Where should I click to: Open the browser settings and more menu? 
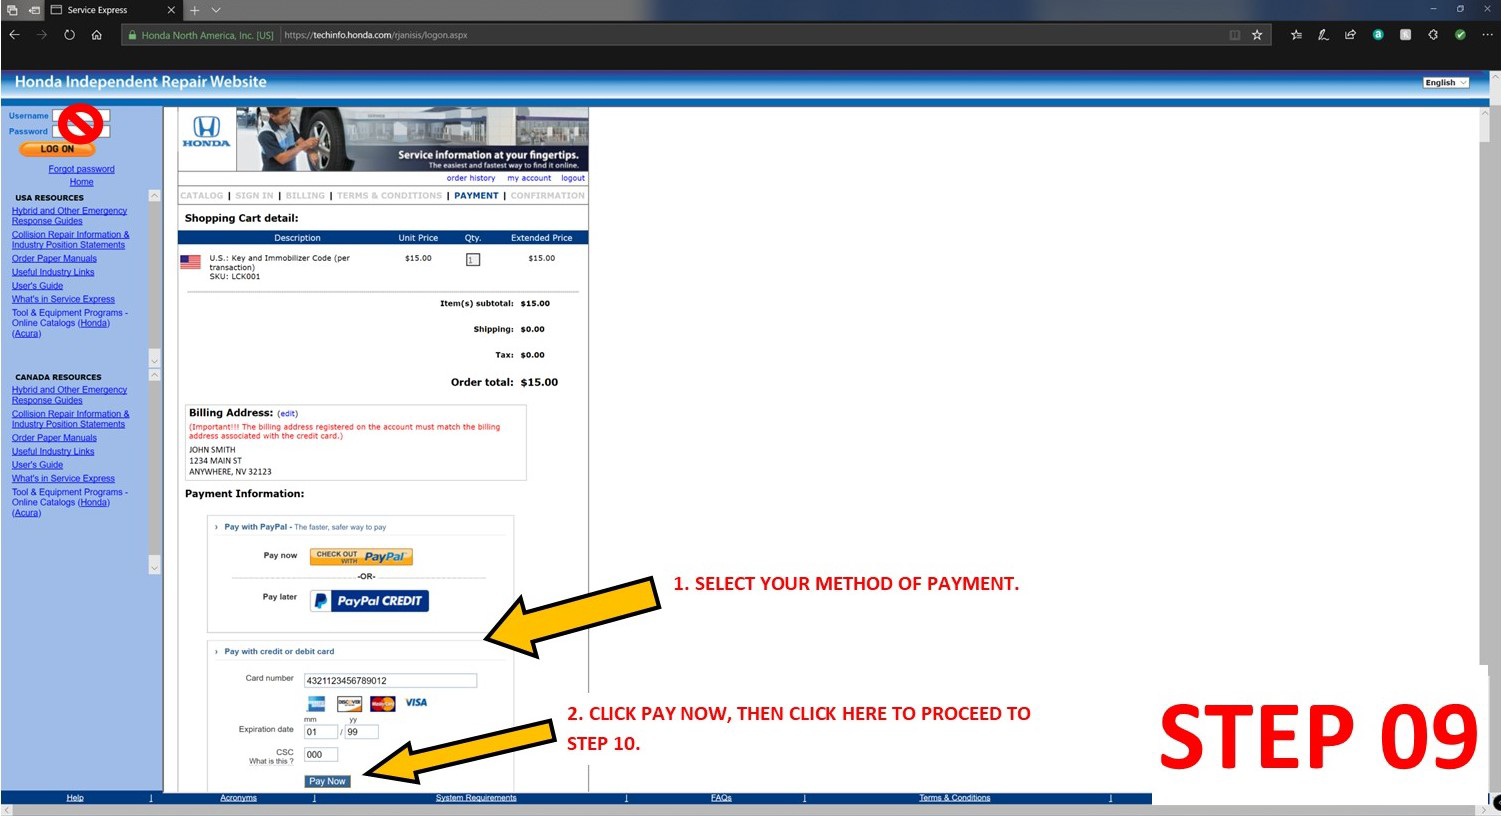(x=1487, y=35)
